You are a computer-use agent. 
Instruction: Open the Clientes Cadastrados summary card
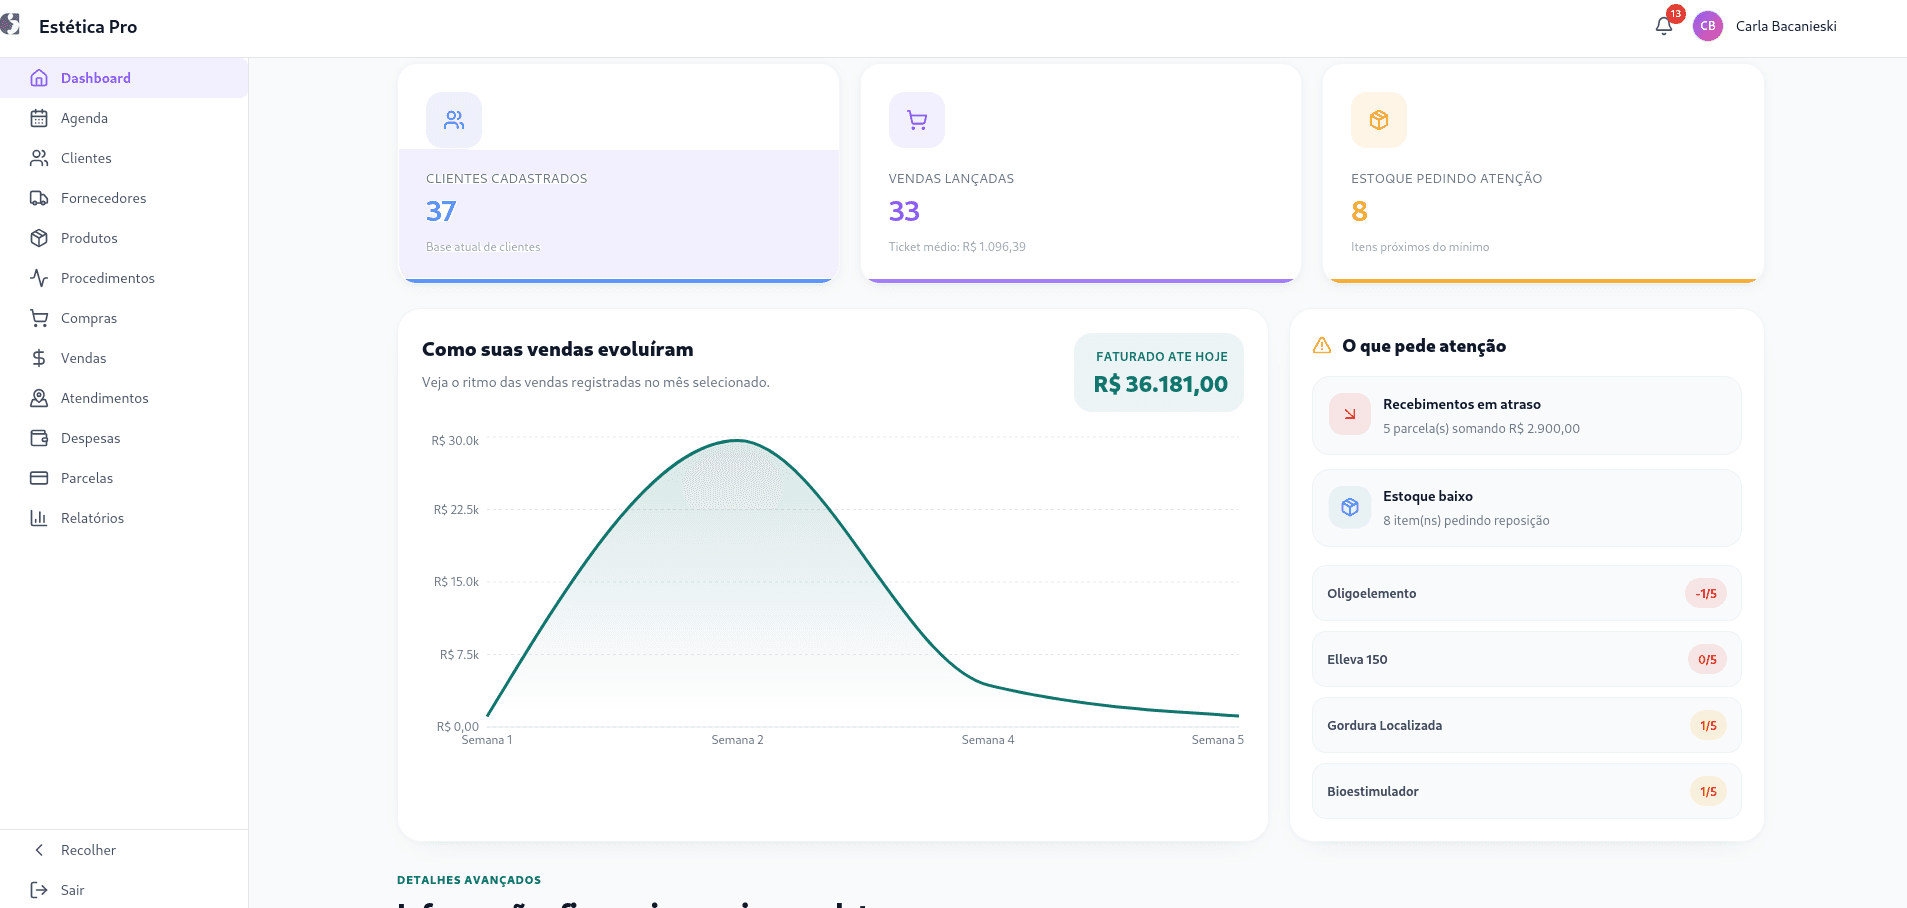tap(618, 174)
